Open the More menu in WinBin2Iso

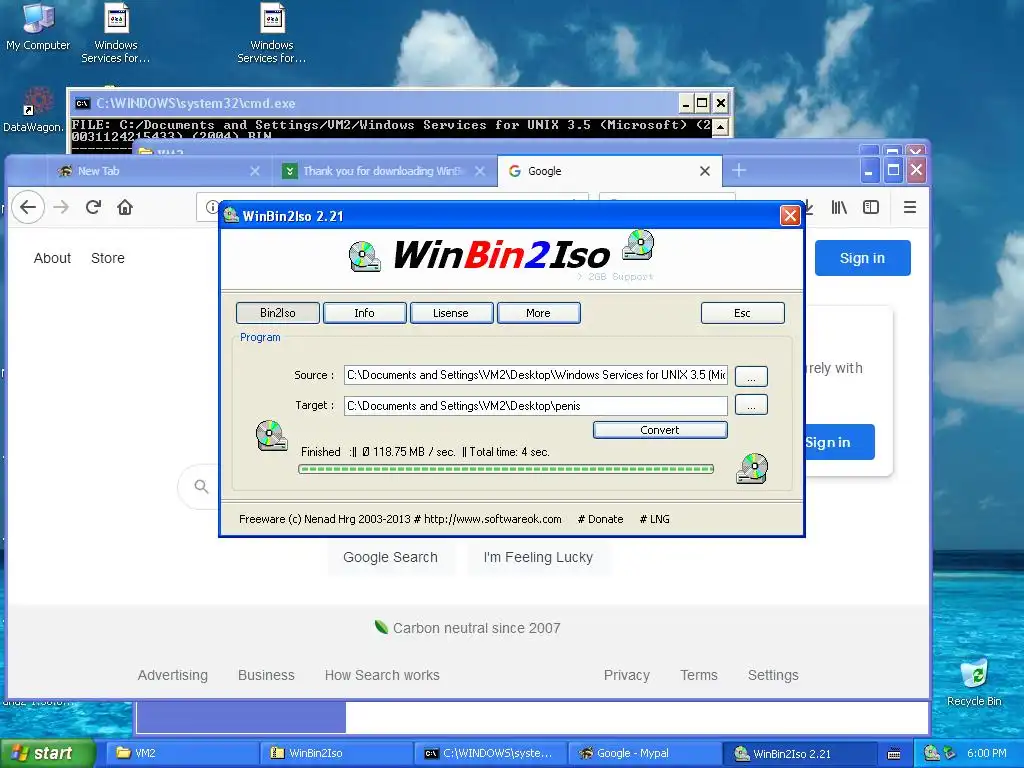point(538,313)
